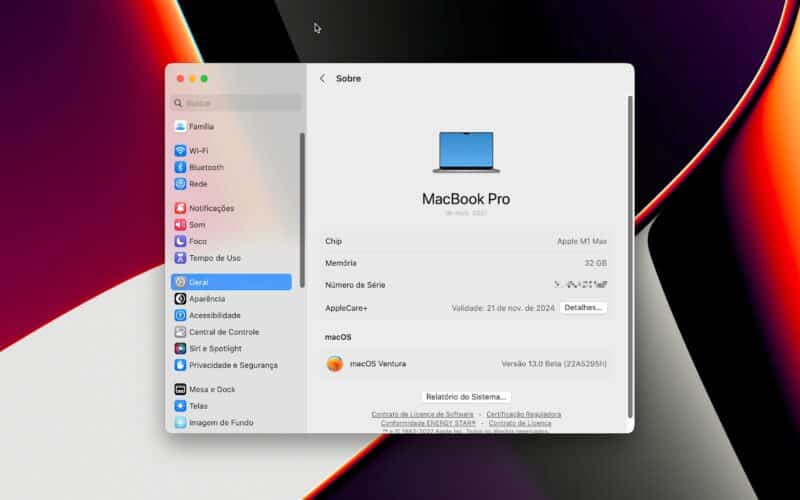Select the Siri e Spotlight icon

(180, 348)
